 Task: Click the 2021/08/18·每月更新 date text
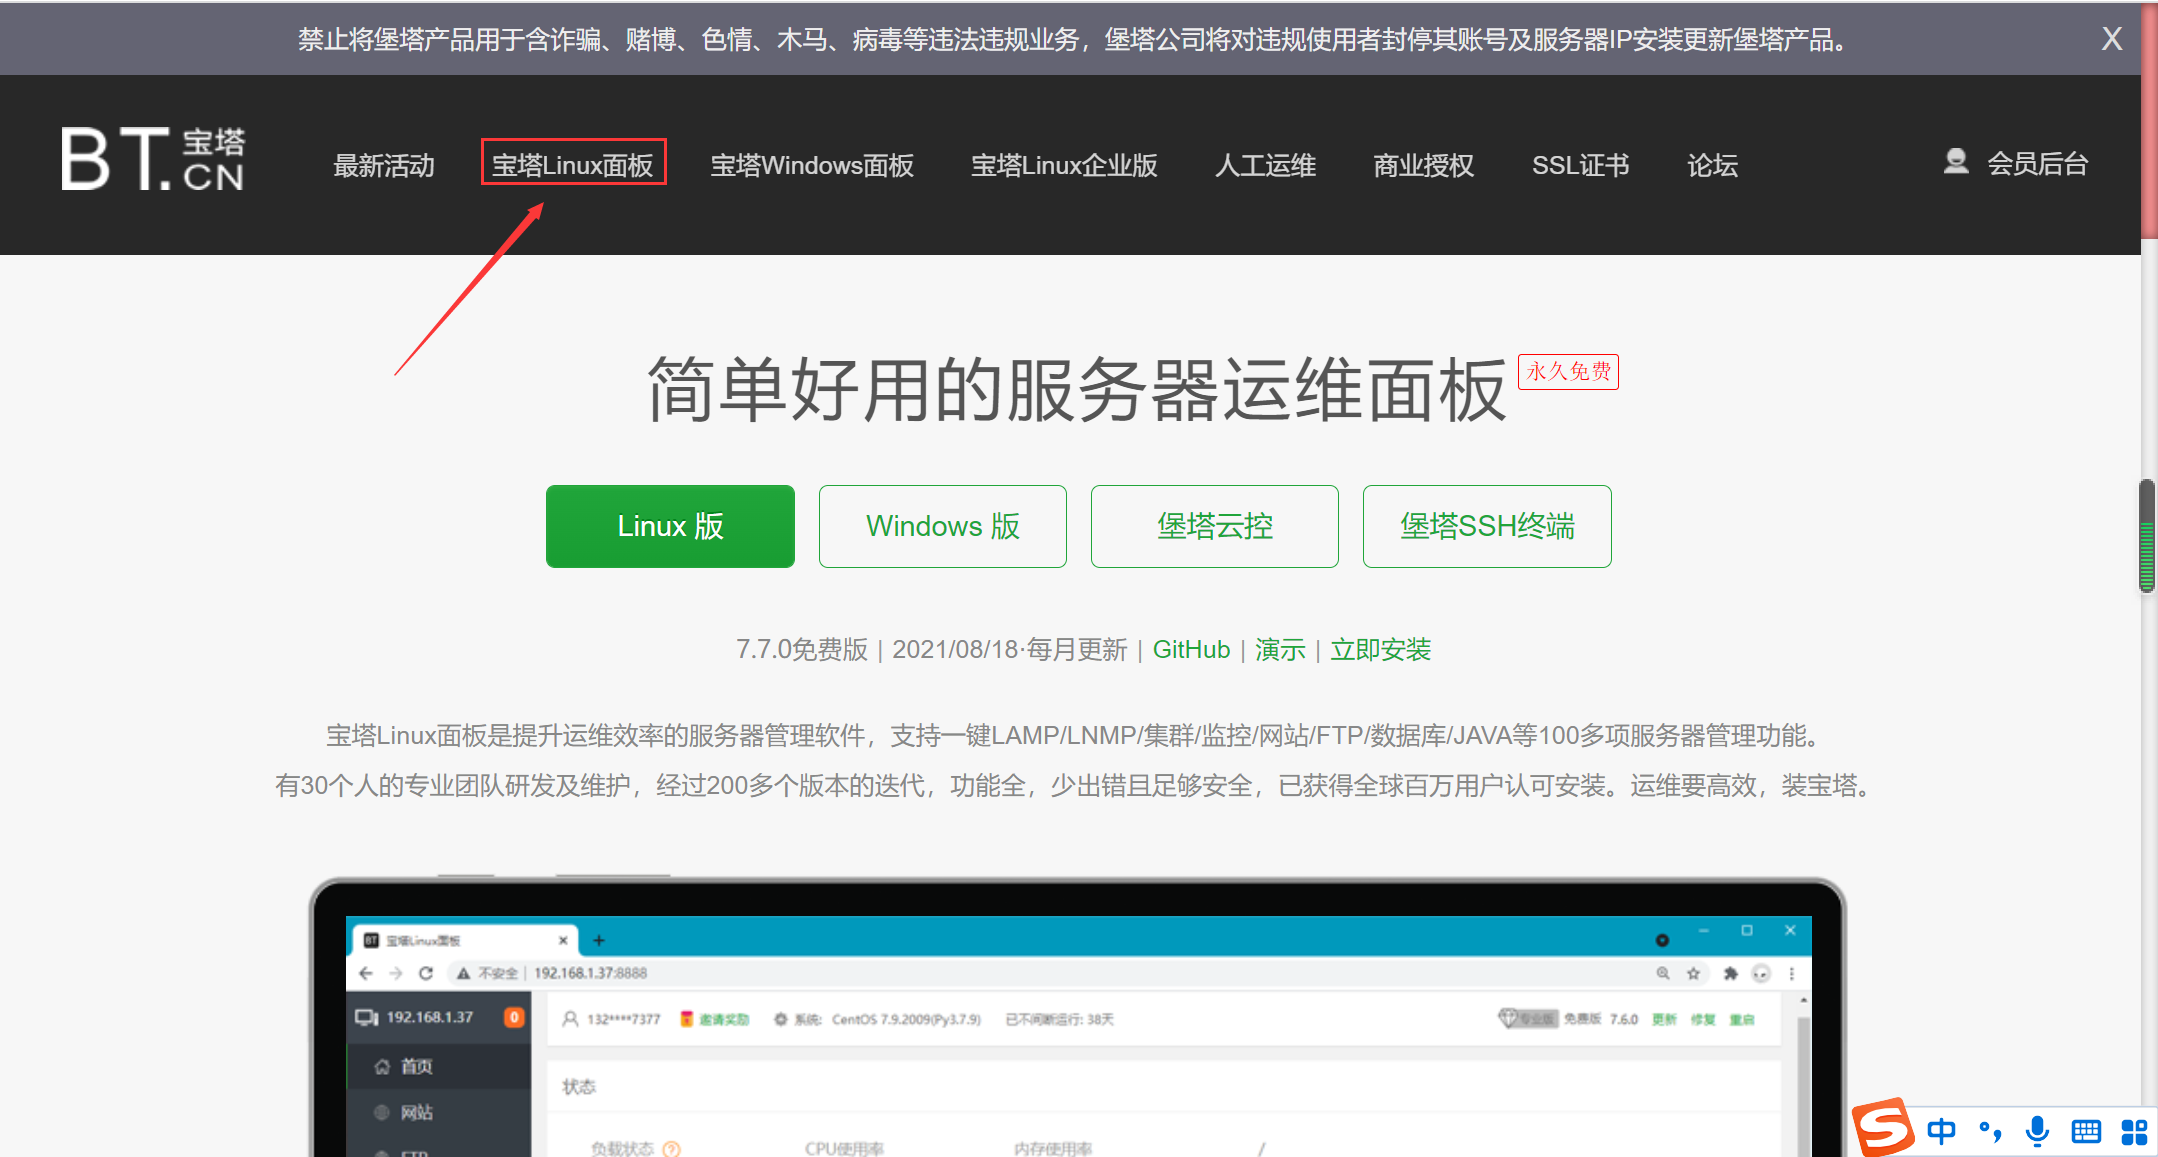1009,650
